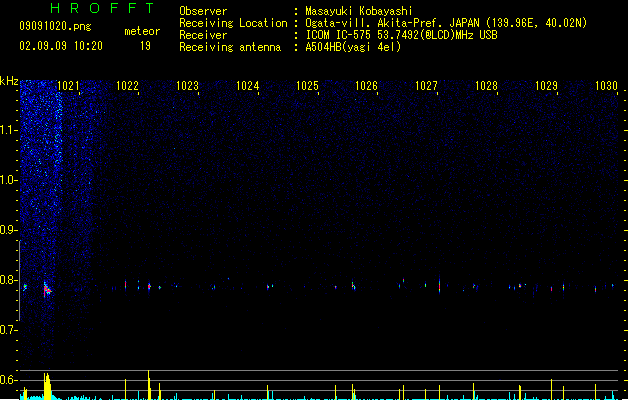Click time marker 1023
The image size is (629, 400).
click(x=187, y=86)
